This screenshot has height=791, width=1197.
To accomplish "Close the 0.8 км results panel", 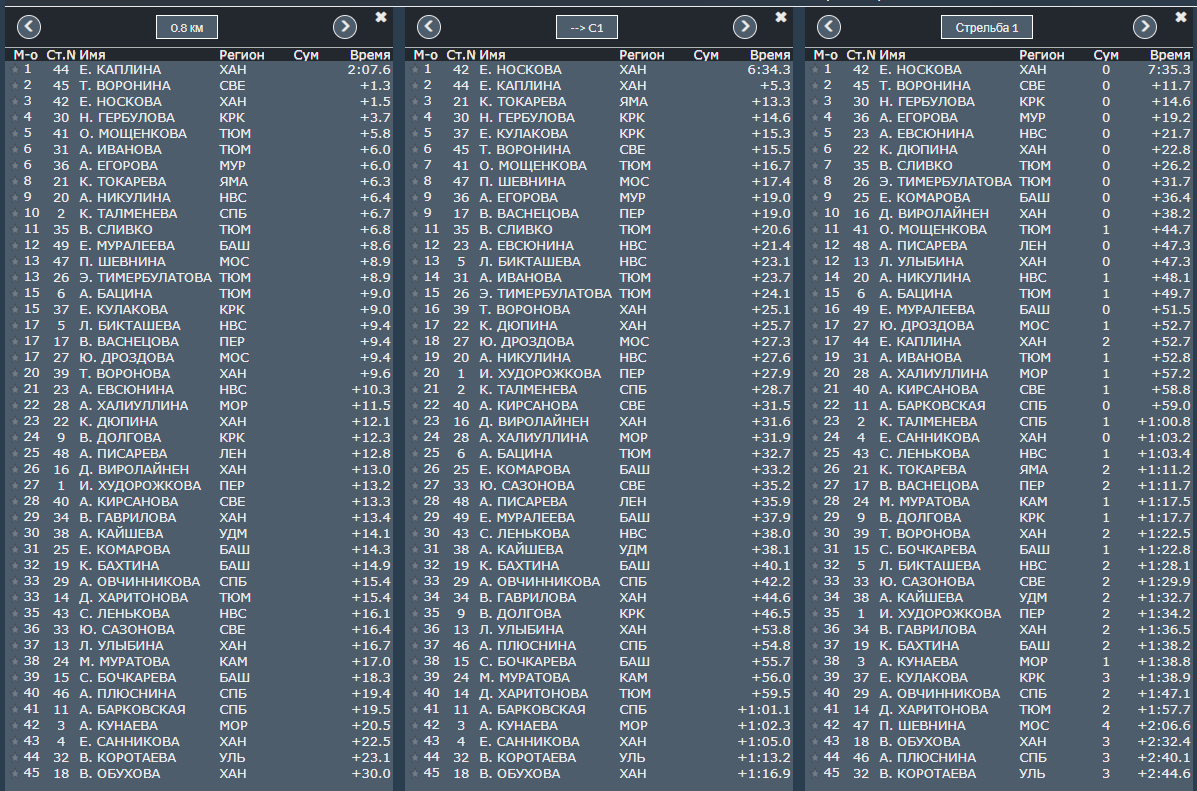I will click(381, 17).
